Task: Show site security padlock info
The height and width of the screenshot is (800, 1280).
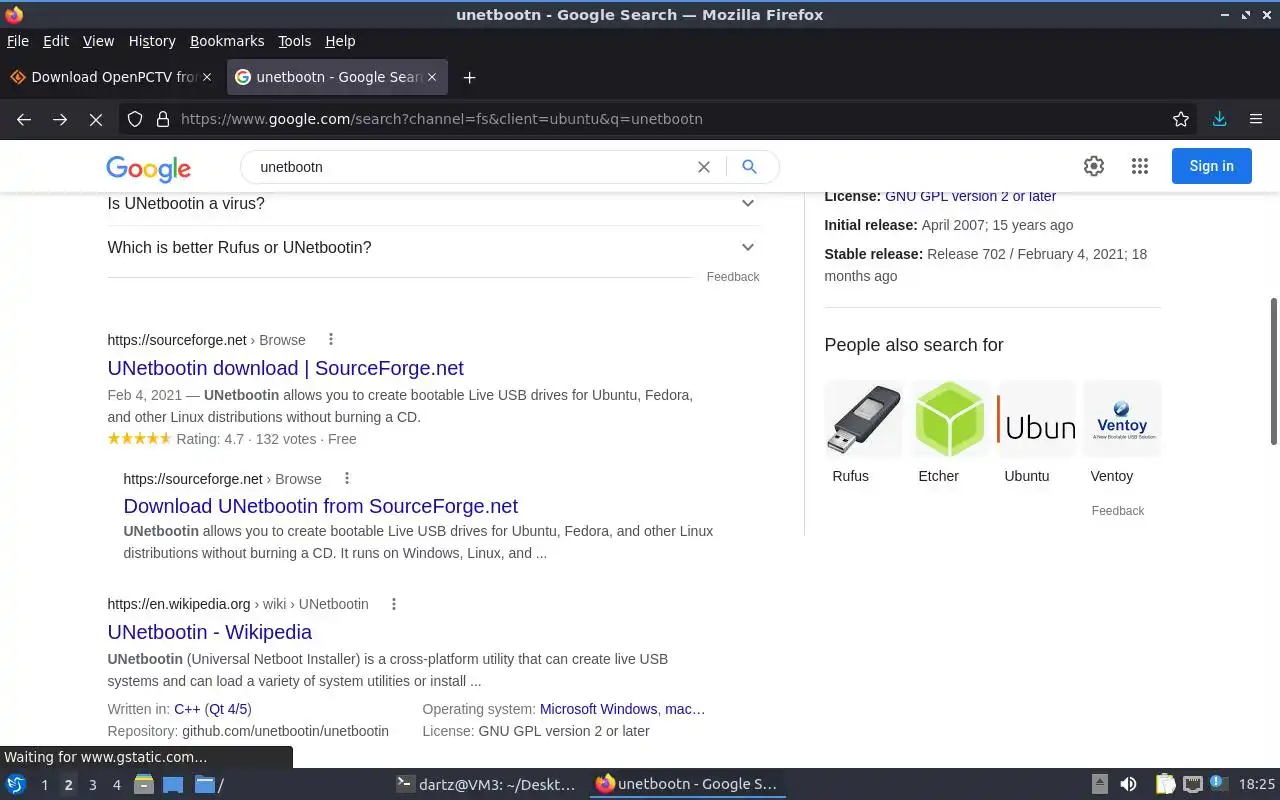Action: tap(163, 119)
